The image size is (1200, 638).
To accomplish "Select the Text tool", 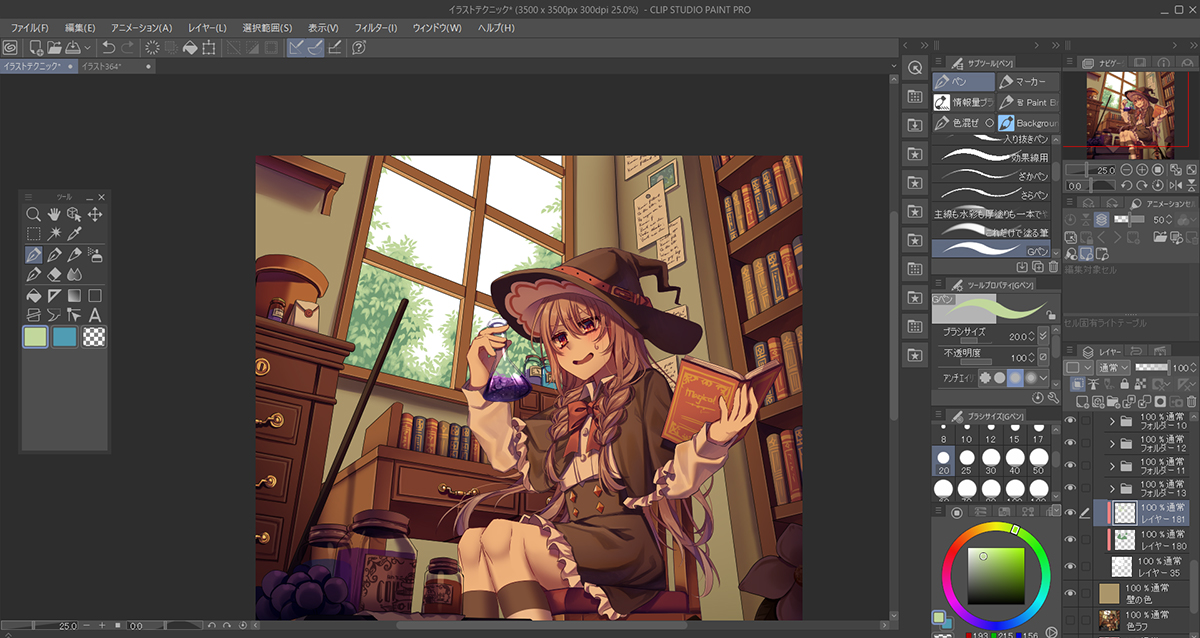I will tap(95, 315).
